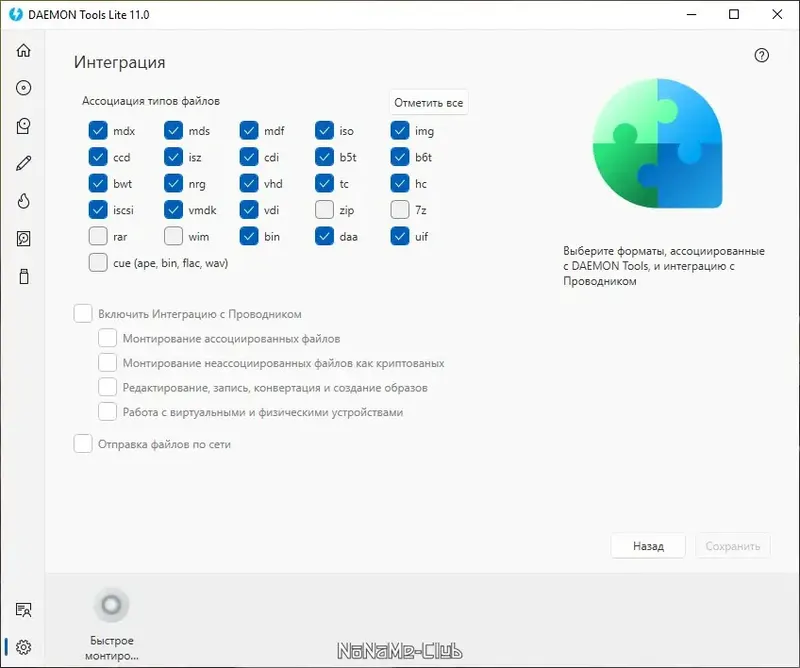Viewport: 800px width, 668px height.
Task: Check Монтирование ассоциированных файлов option
Action: [108, 338]
